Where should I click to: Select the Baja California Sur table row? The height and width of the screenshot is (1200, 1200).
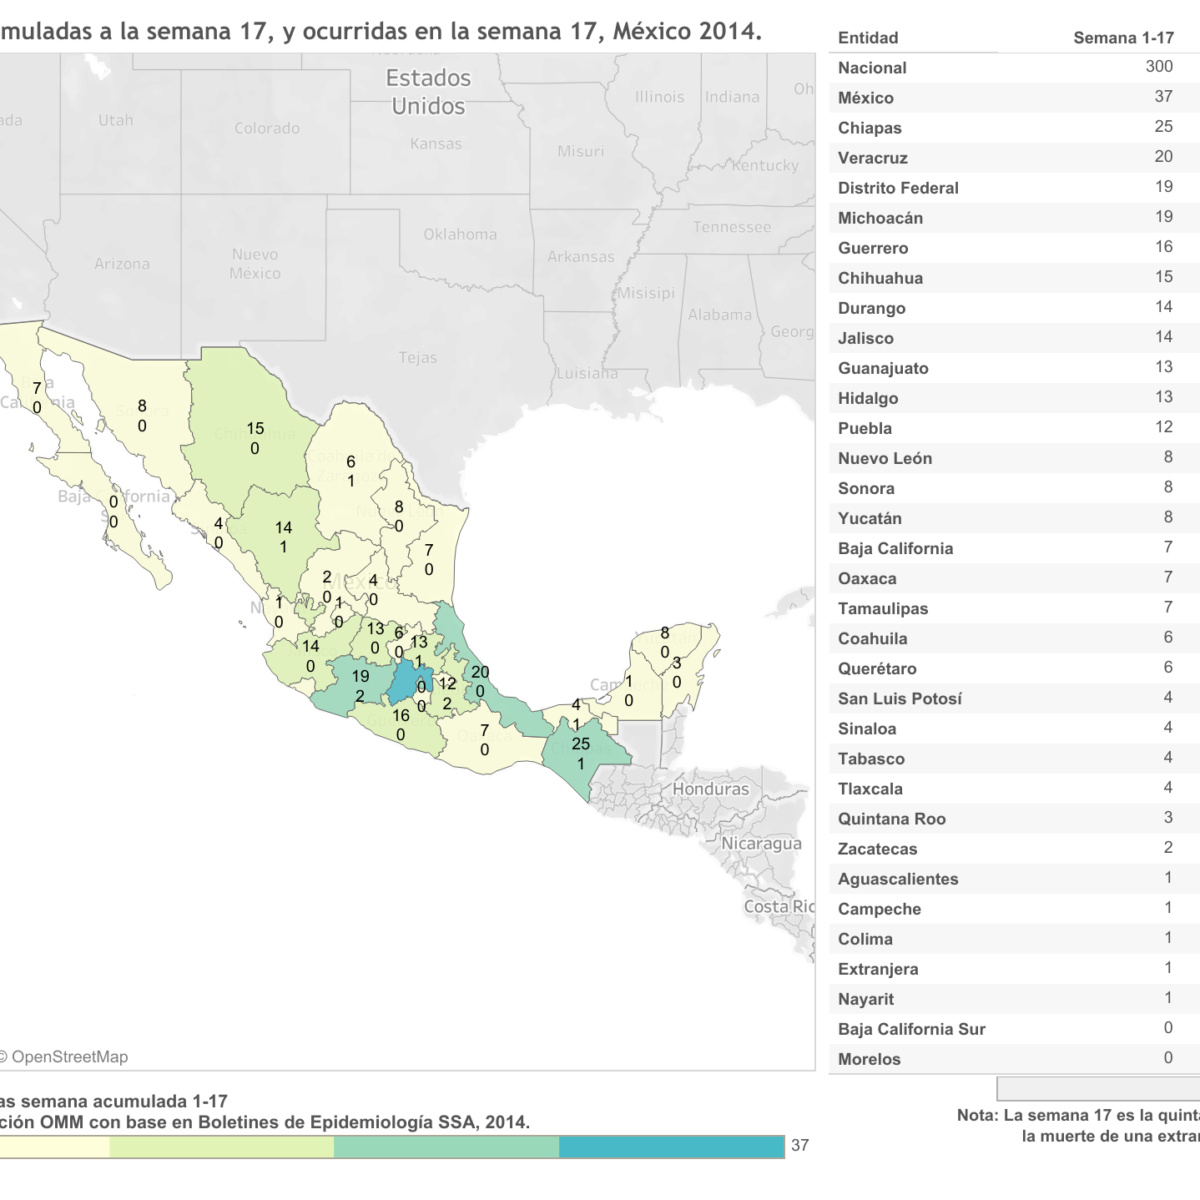[1000, 1029]
